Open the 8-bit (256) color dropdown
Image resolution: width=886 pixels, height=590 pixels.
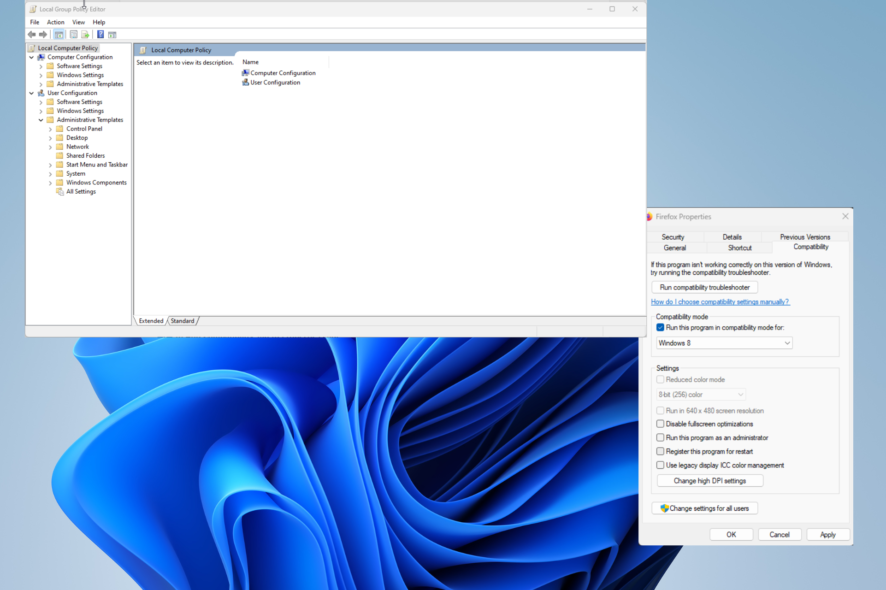pyautogui.click(x=701, y=394)
